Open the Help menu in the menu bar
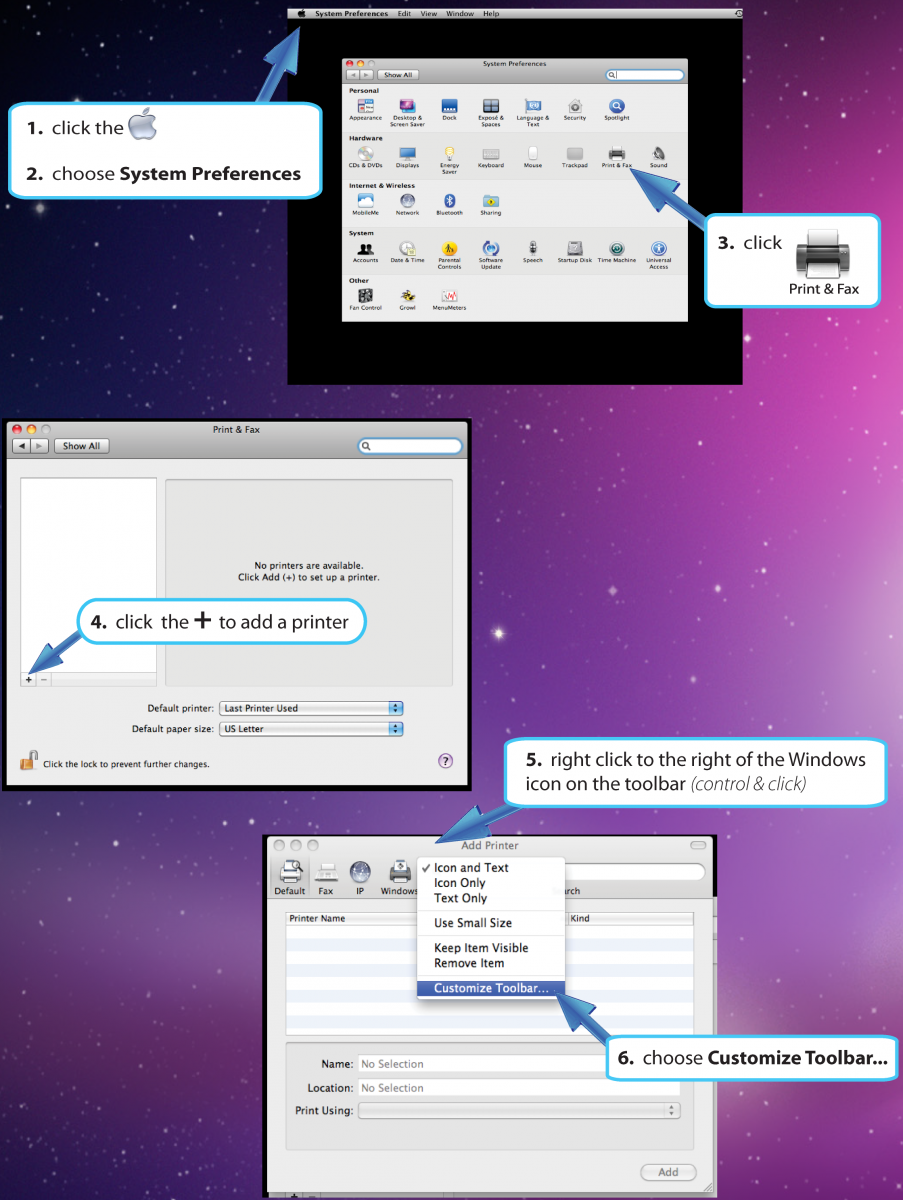The height and width of the screenshot is (1200, 903). click(x=491, y=14)
